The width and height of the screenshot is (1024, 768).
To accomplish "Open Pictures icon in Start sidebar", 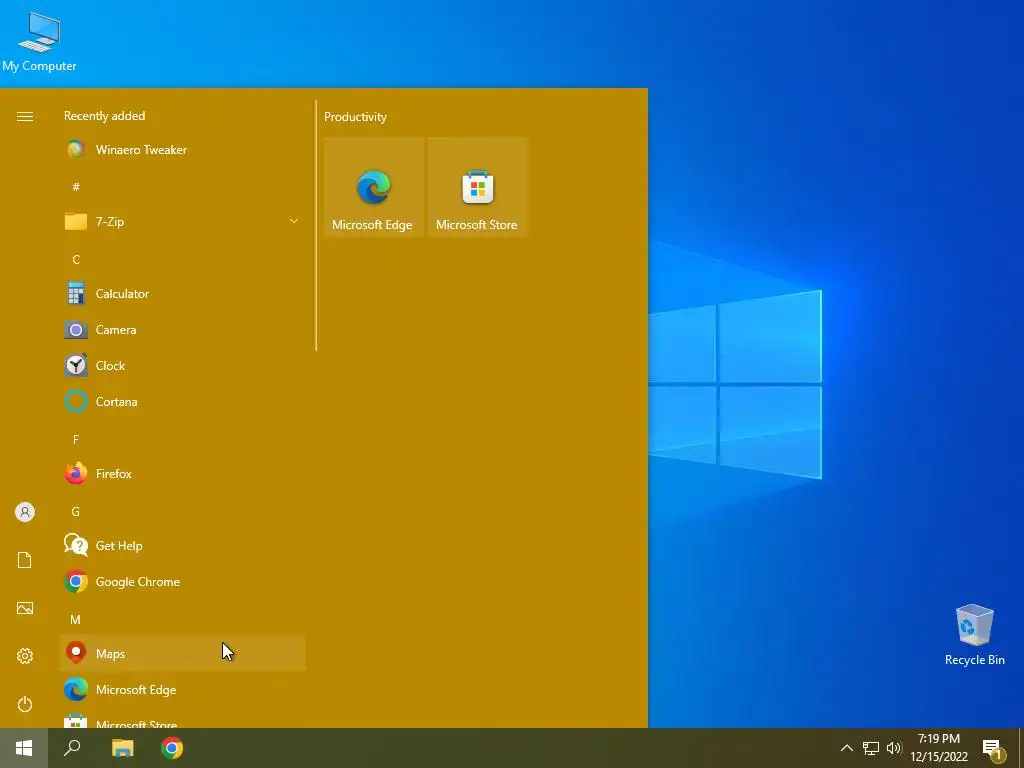I will 25,608.
